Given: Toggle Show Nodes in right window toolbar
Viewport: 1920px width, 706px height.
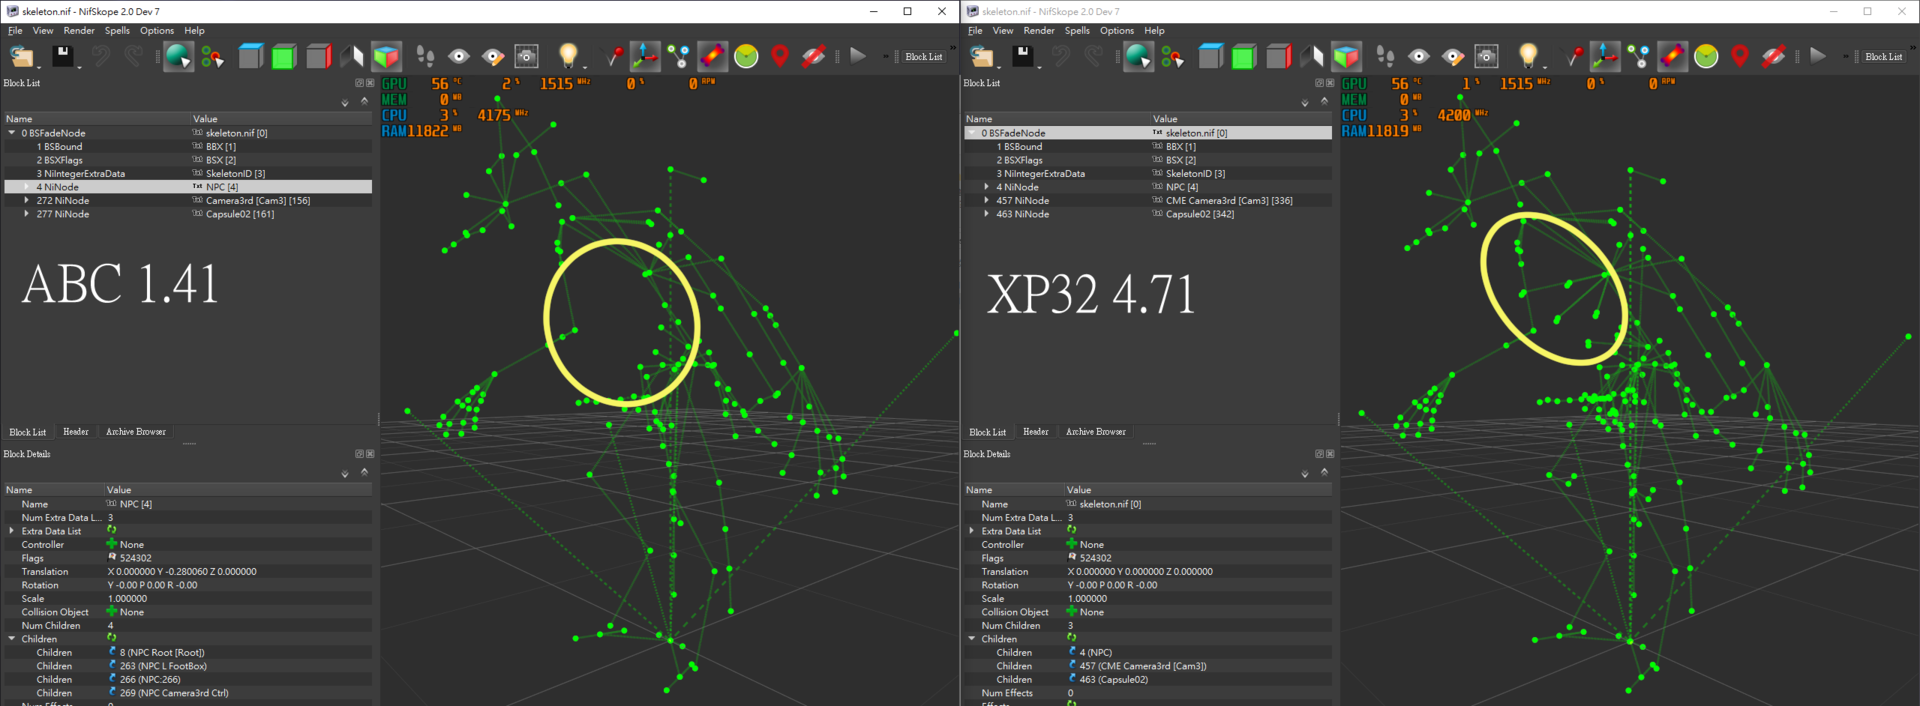Looking at the screenshot, I should (x=1639, y=57).
